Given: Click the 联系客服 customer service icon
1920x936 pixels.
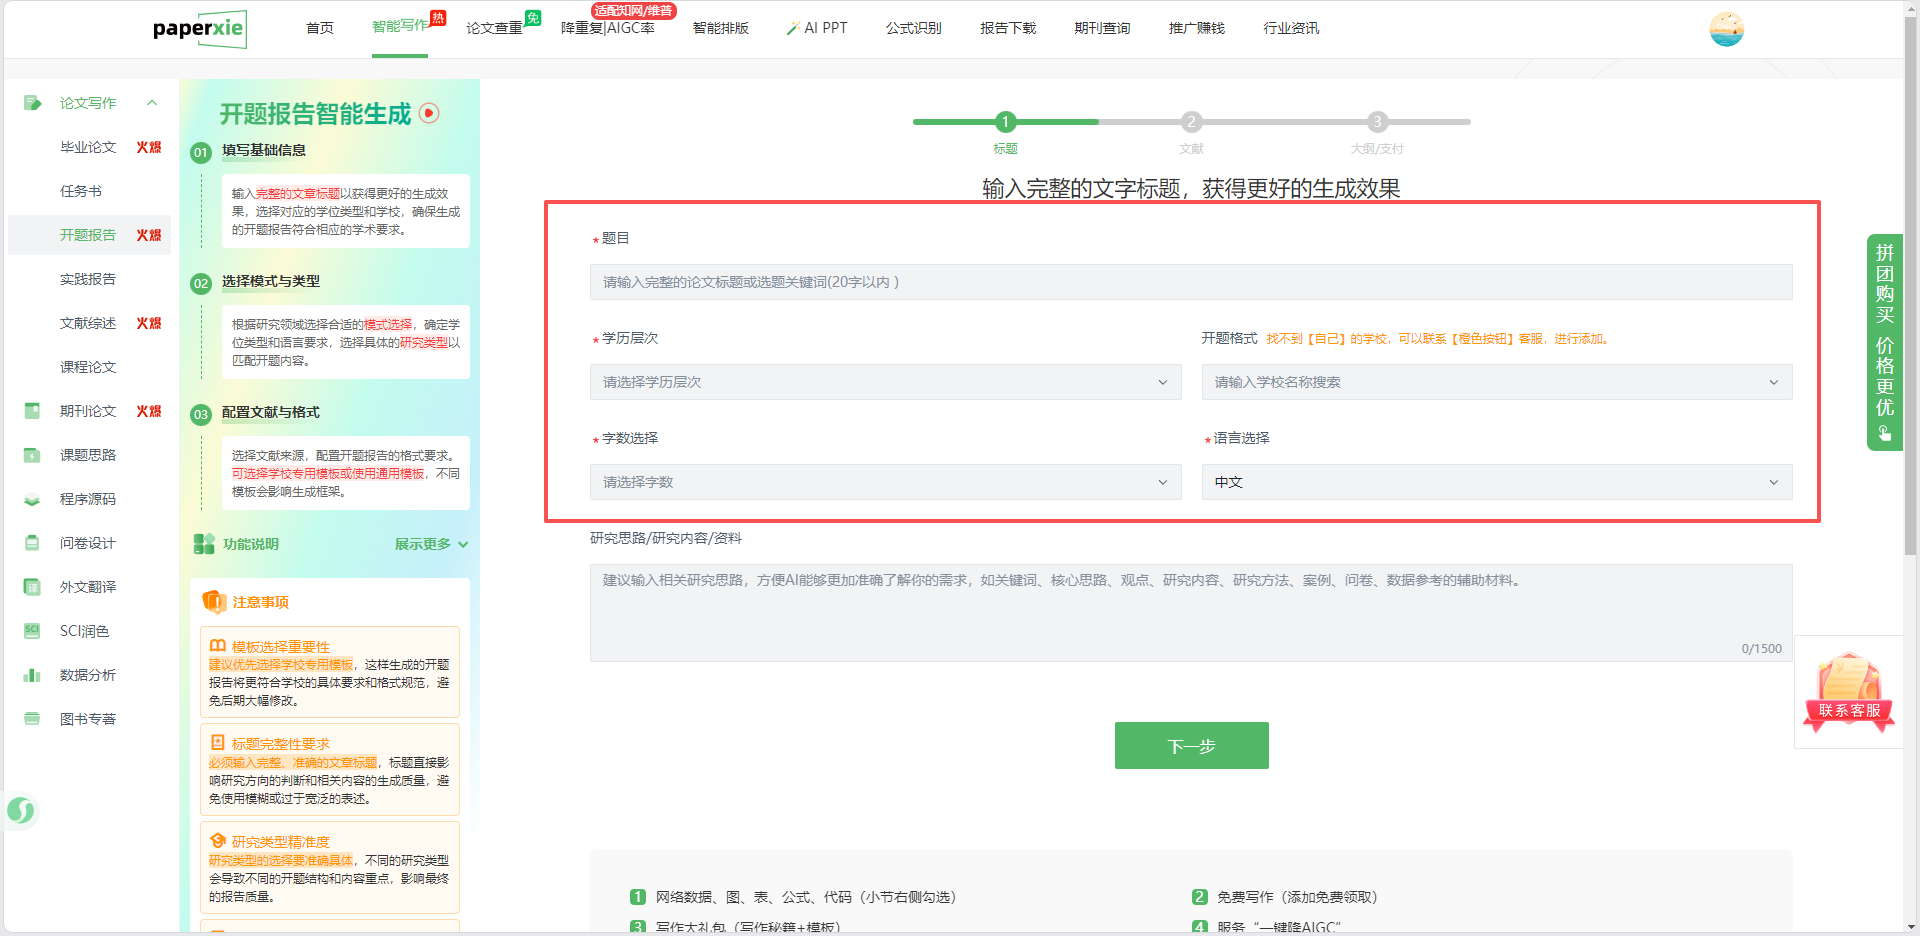Looking at the screenshot, I should pyautogui.click(x=1848, y=692).
